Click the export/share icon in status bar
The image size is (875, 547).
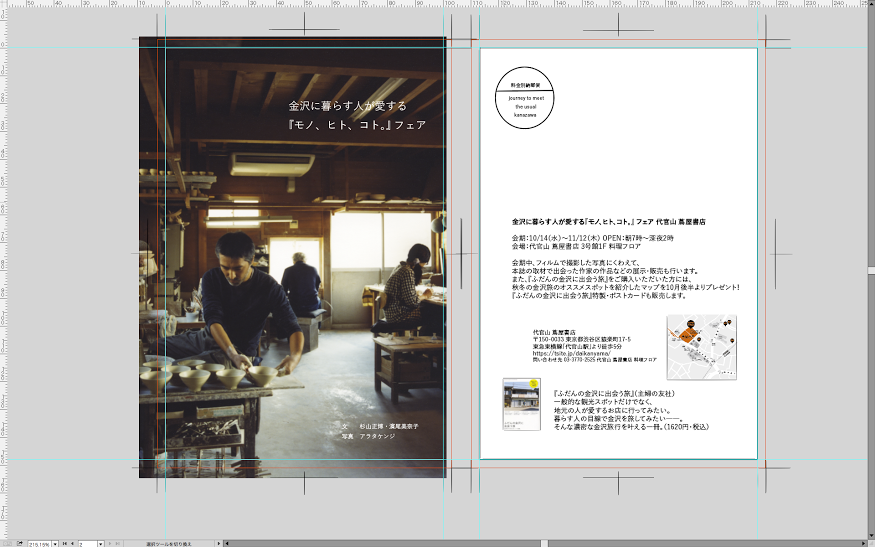tap(20, 543)
